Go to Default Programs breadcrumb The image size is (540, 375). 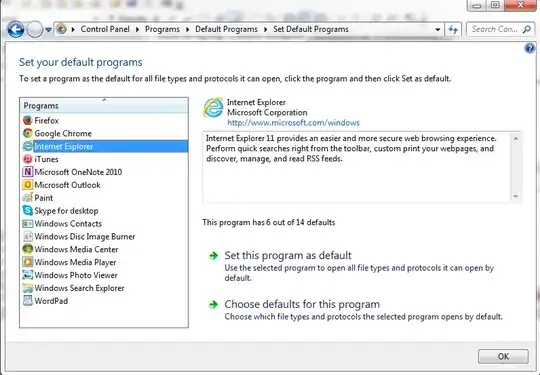226,29
